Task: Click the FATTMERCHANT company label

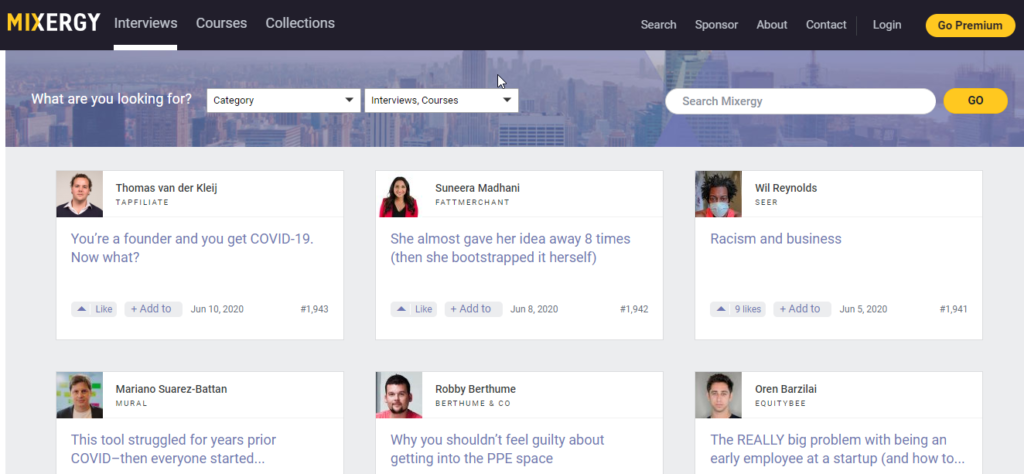Action: point(472,202)
